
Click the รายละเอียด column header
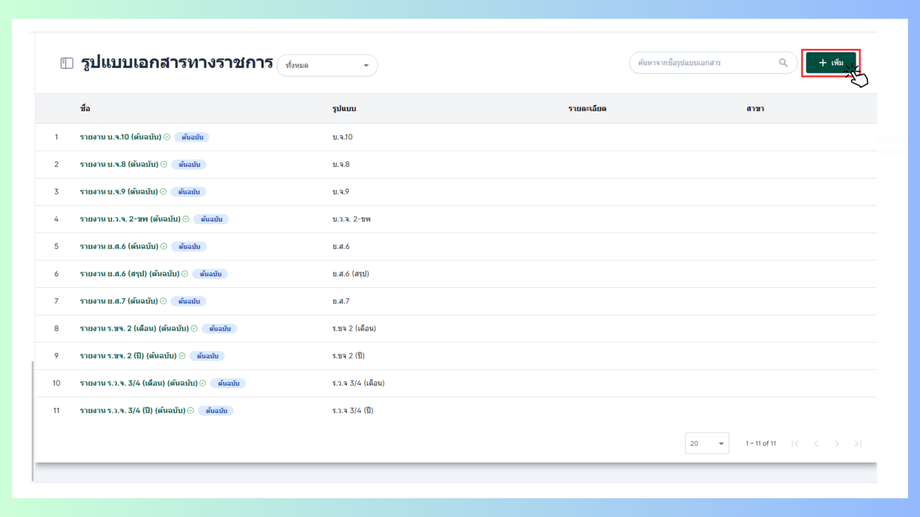587,109
